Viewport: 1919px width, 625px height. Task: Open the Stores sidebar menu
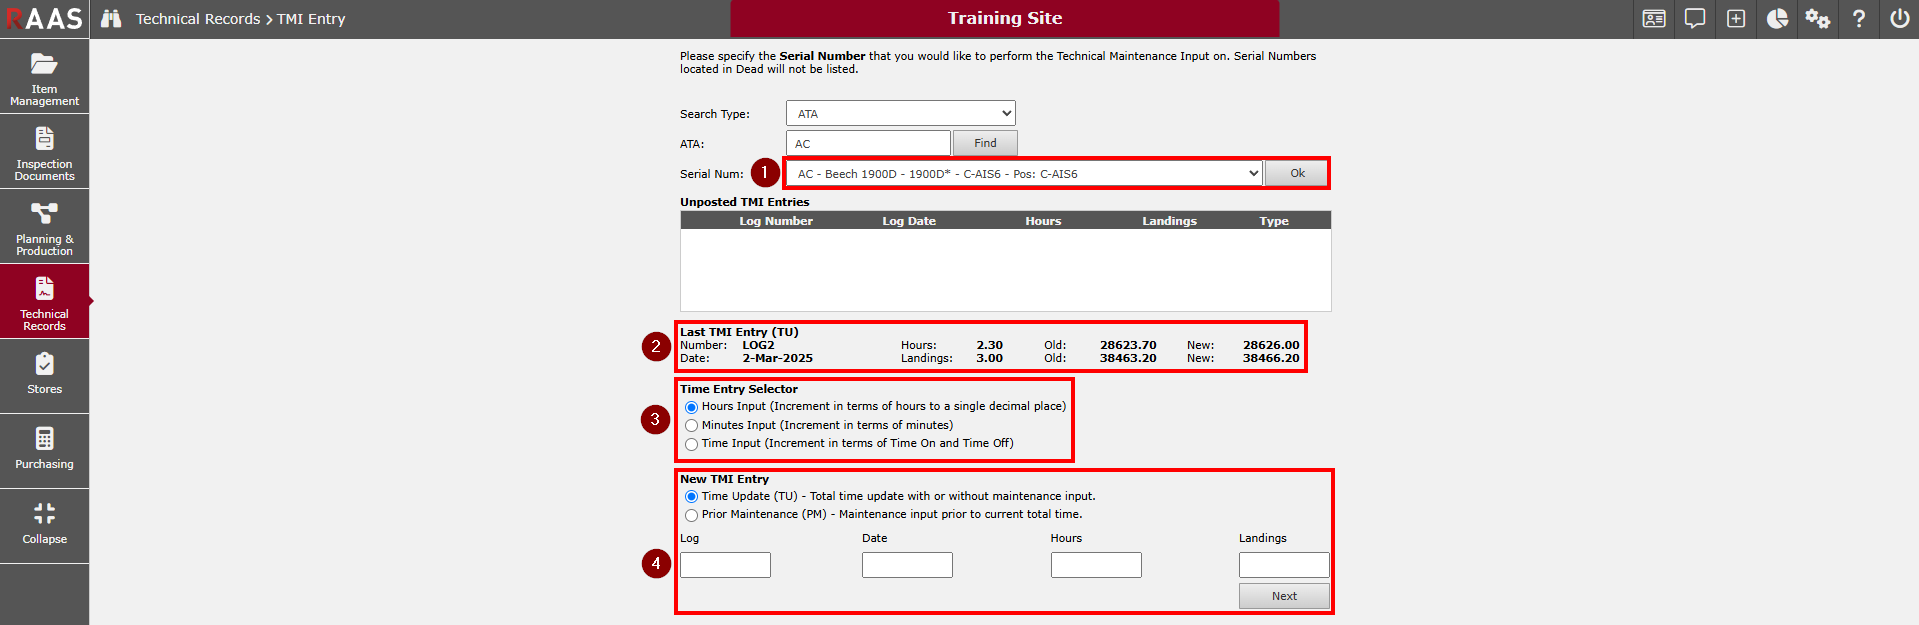click(44, 375)
